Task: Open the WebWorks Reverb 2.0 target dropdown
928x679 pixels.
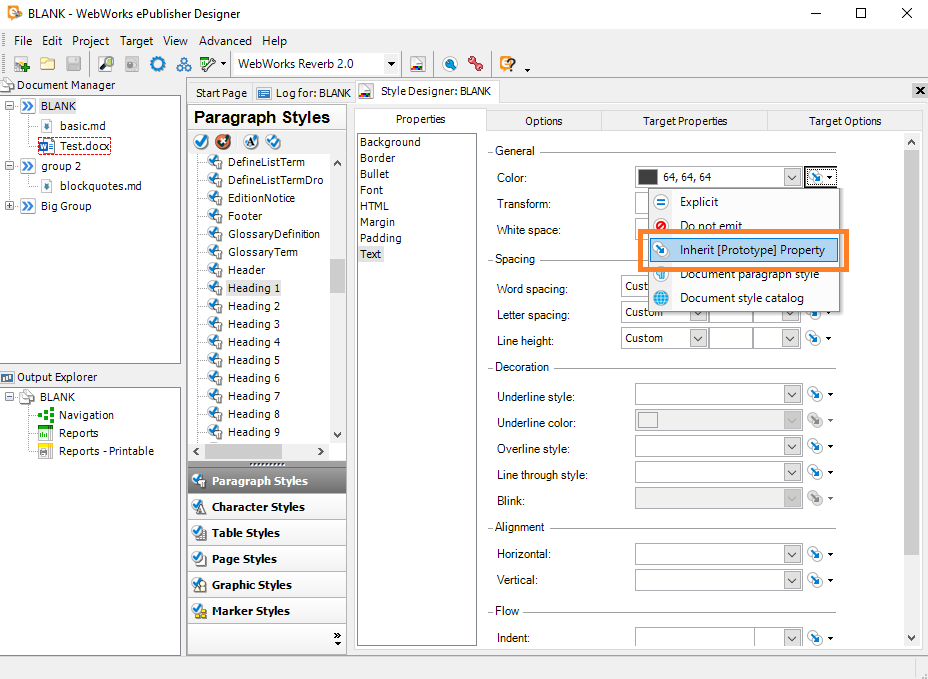Action: (x=391, y=64)
